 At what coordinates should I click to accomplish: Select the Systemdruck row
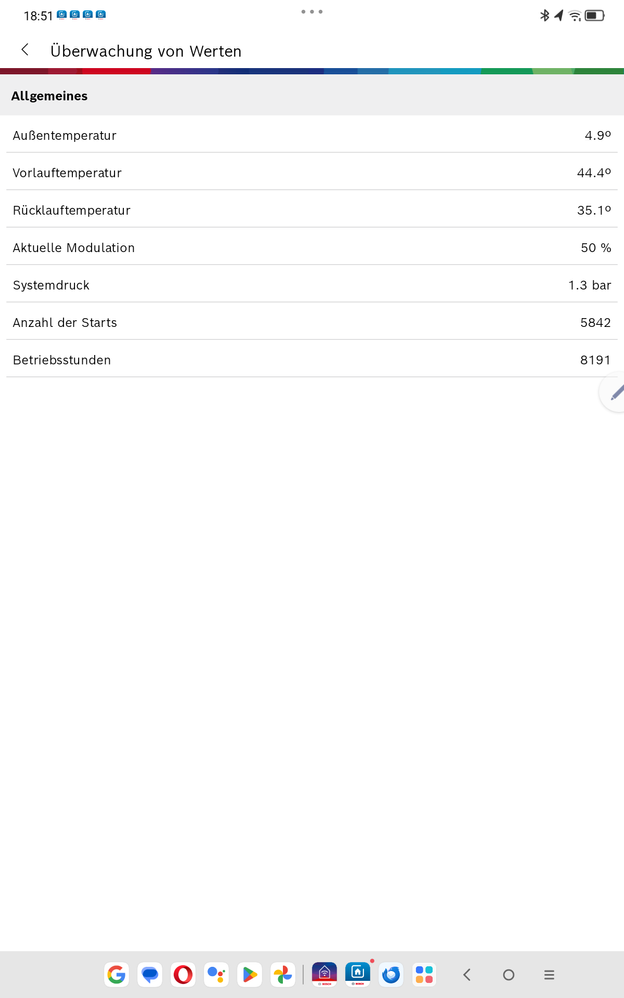click(x=311, y=285)
